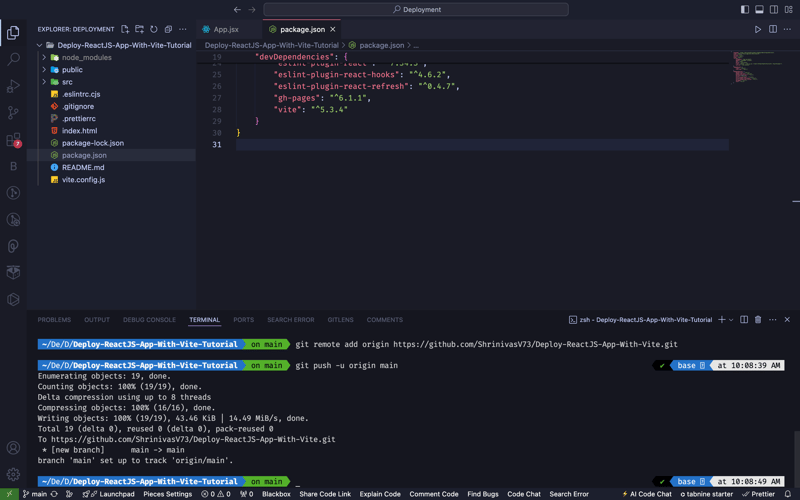Open the Search Error panel tab
Viewport: 800px width, 500px height.
click(291, 319)
